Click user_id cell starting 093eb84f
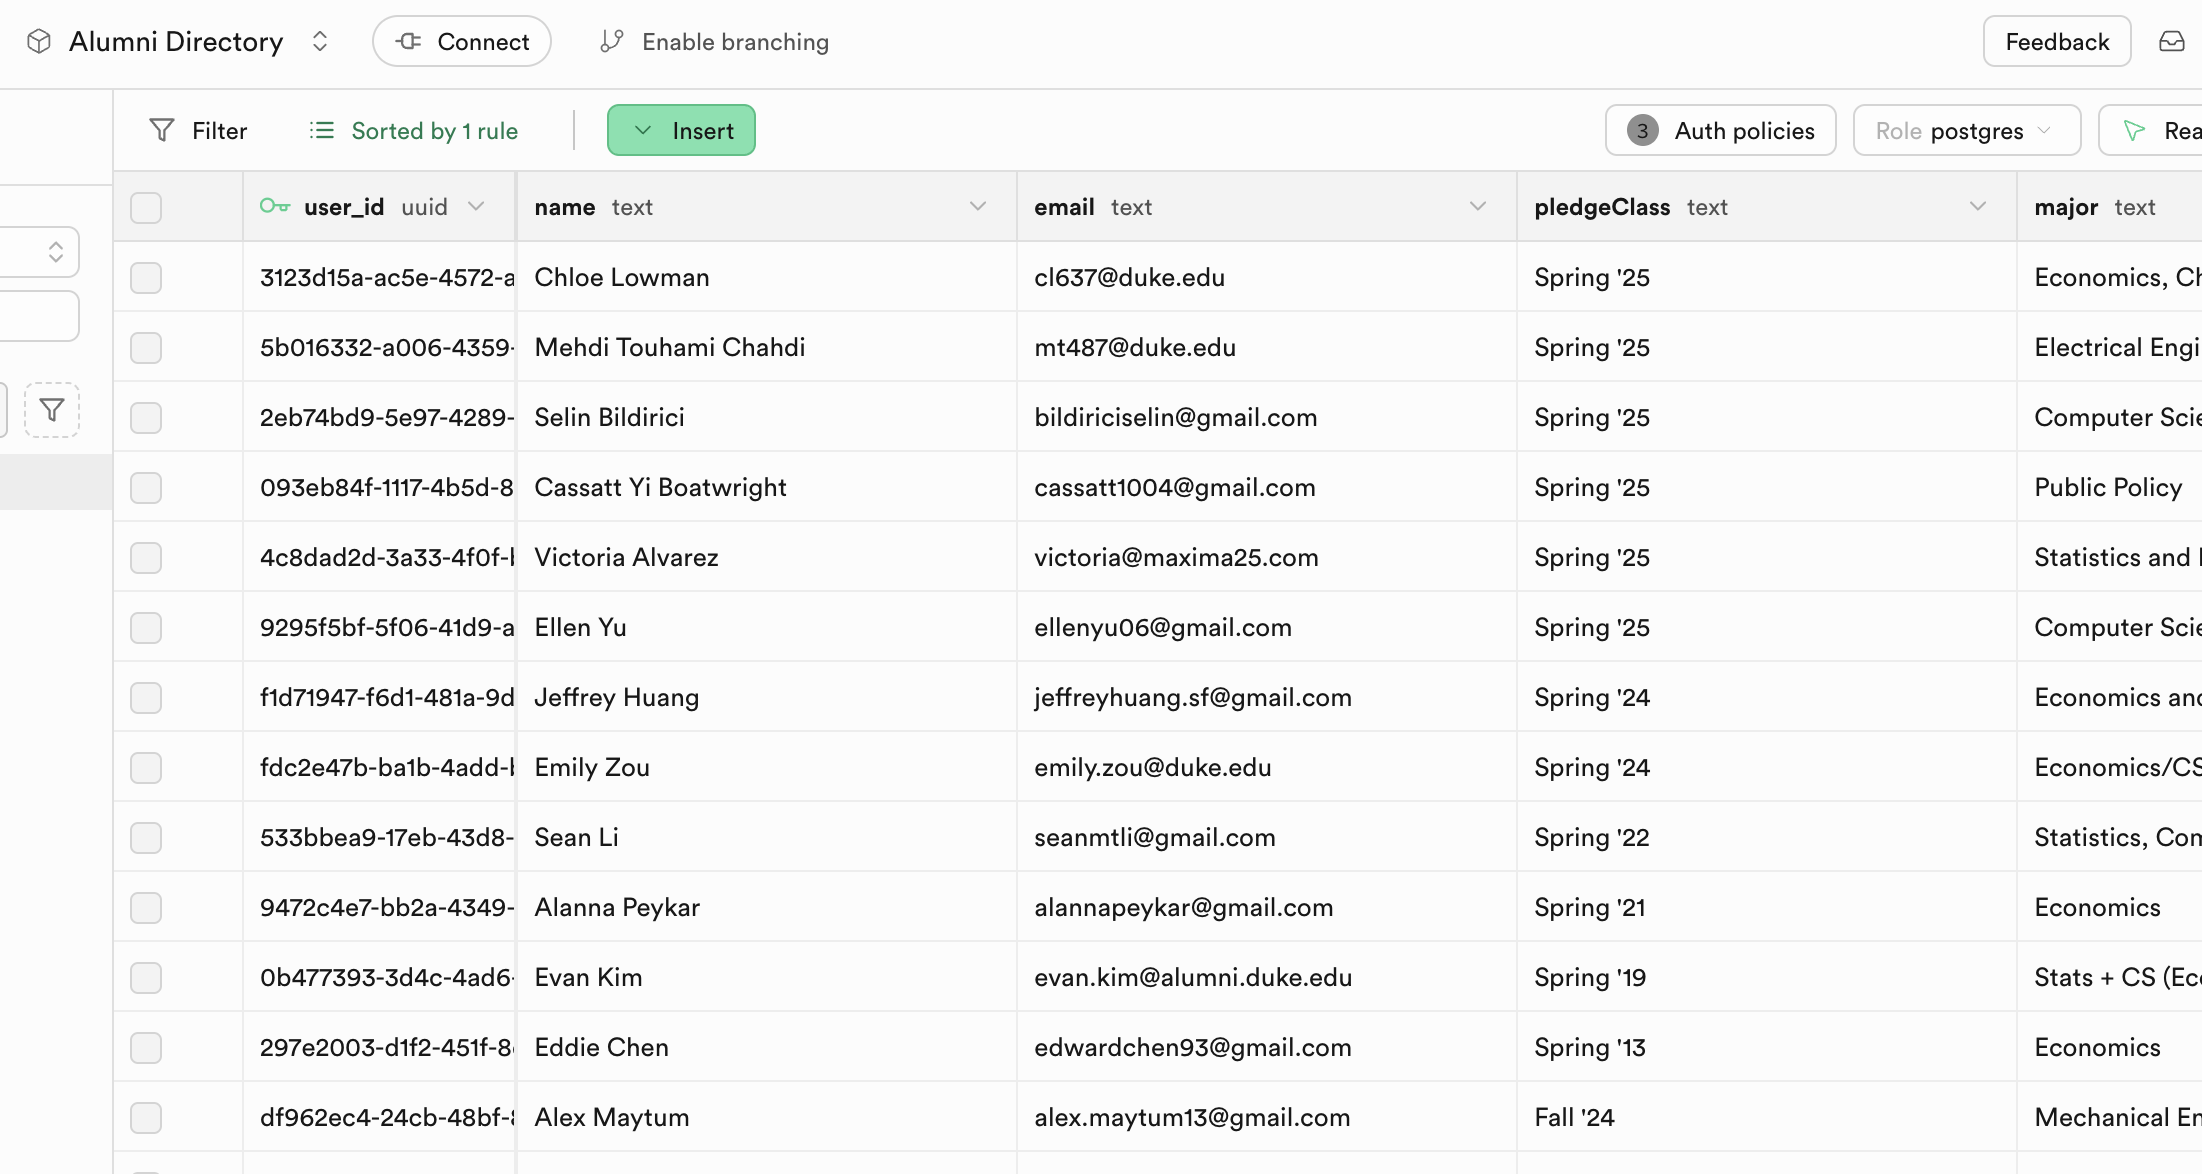The width and height of the screenshot is (2202, 1174). click(x=379, y=487)
